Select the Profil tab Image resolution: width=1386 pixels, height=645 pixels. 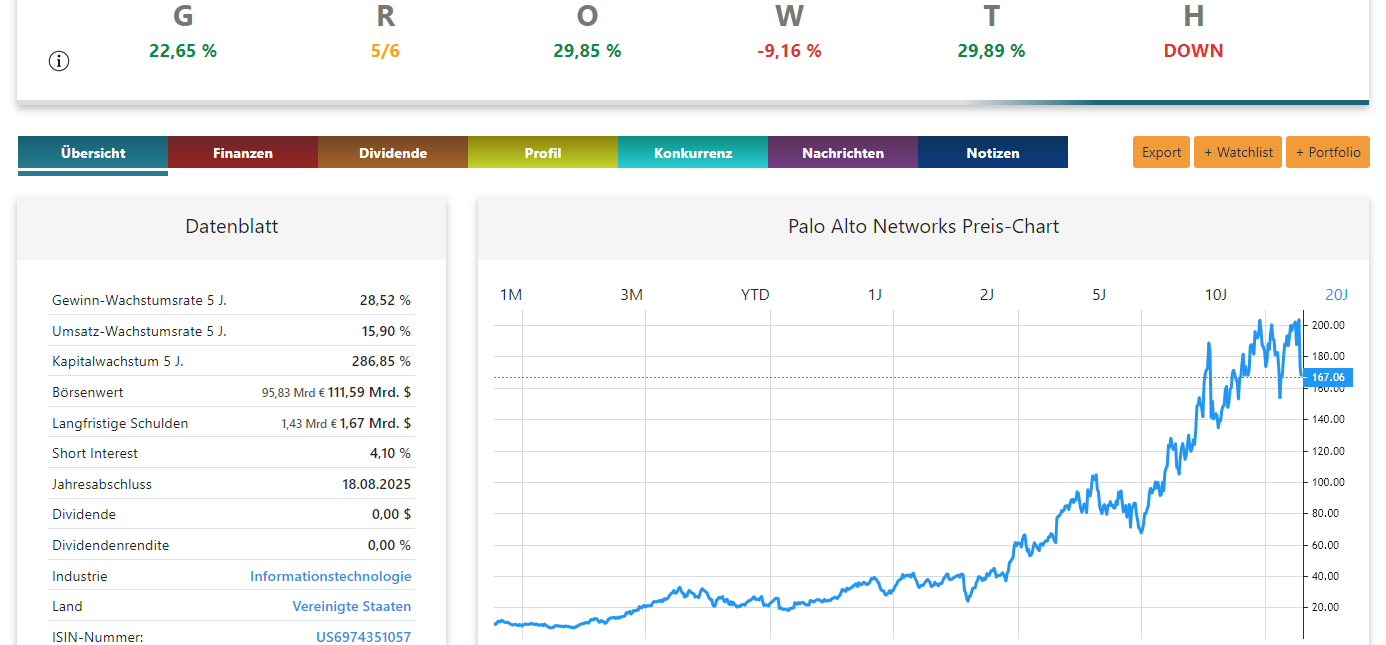(x=543, y=153)
